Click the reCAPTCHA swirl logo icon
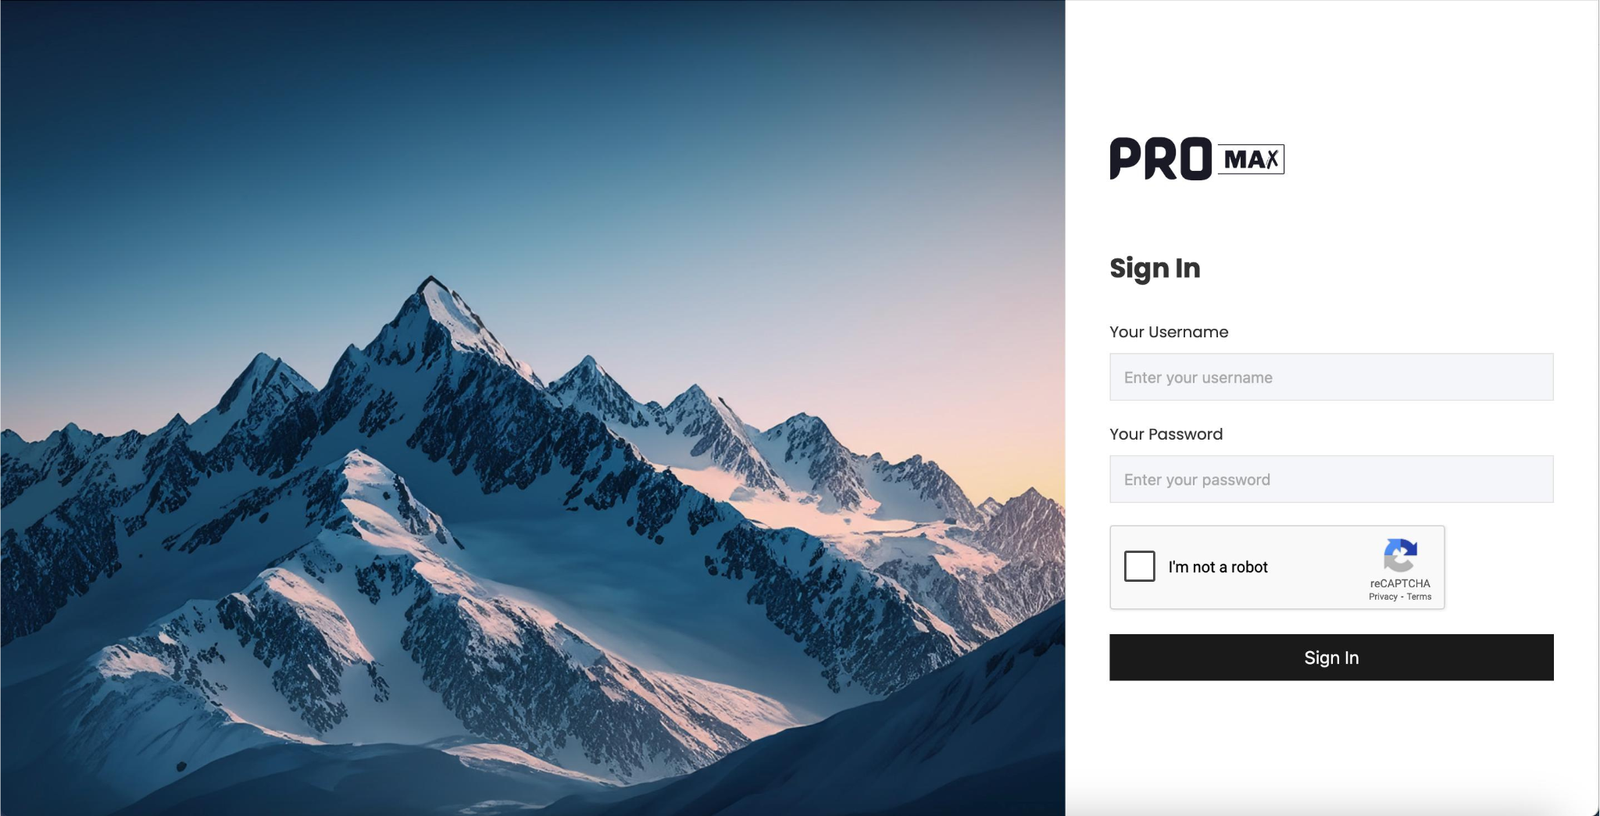Screen dimensions: 1600x816 tap(1400, 555)
